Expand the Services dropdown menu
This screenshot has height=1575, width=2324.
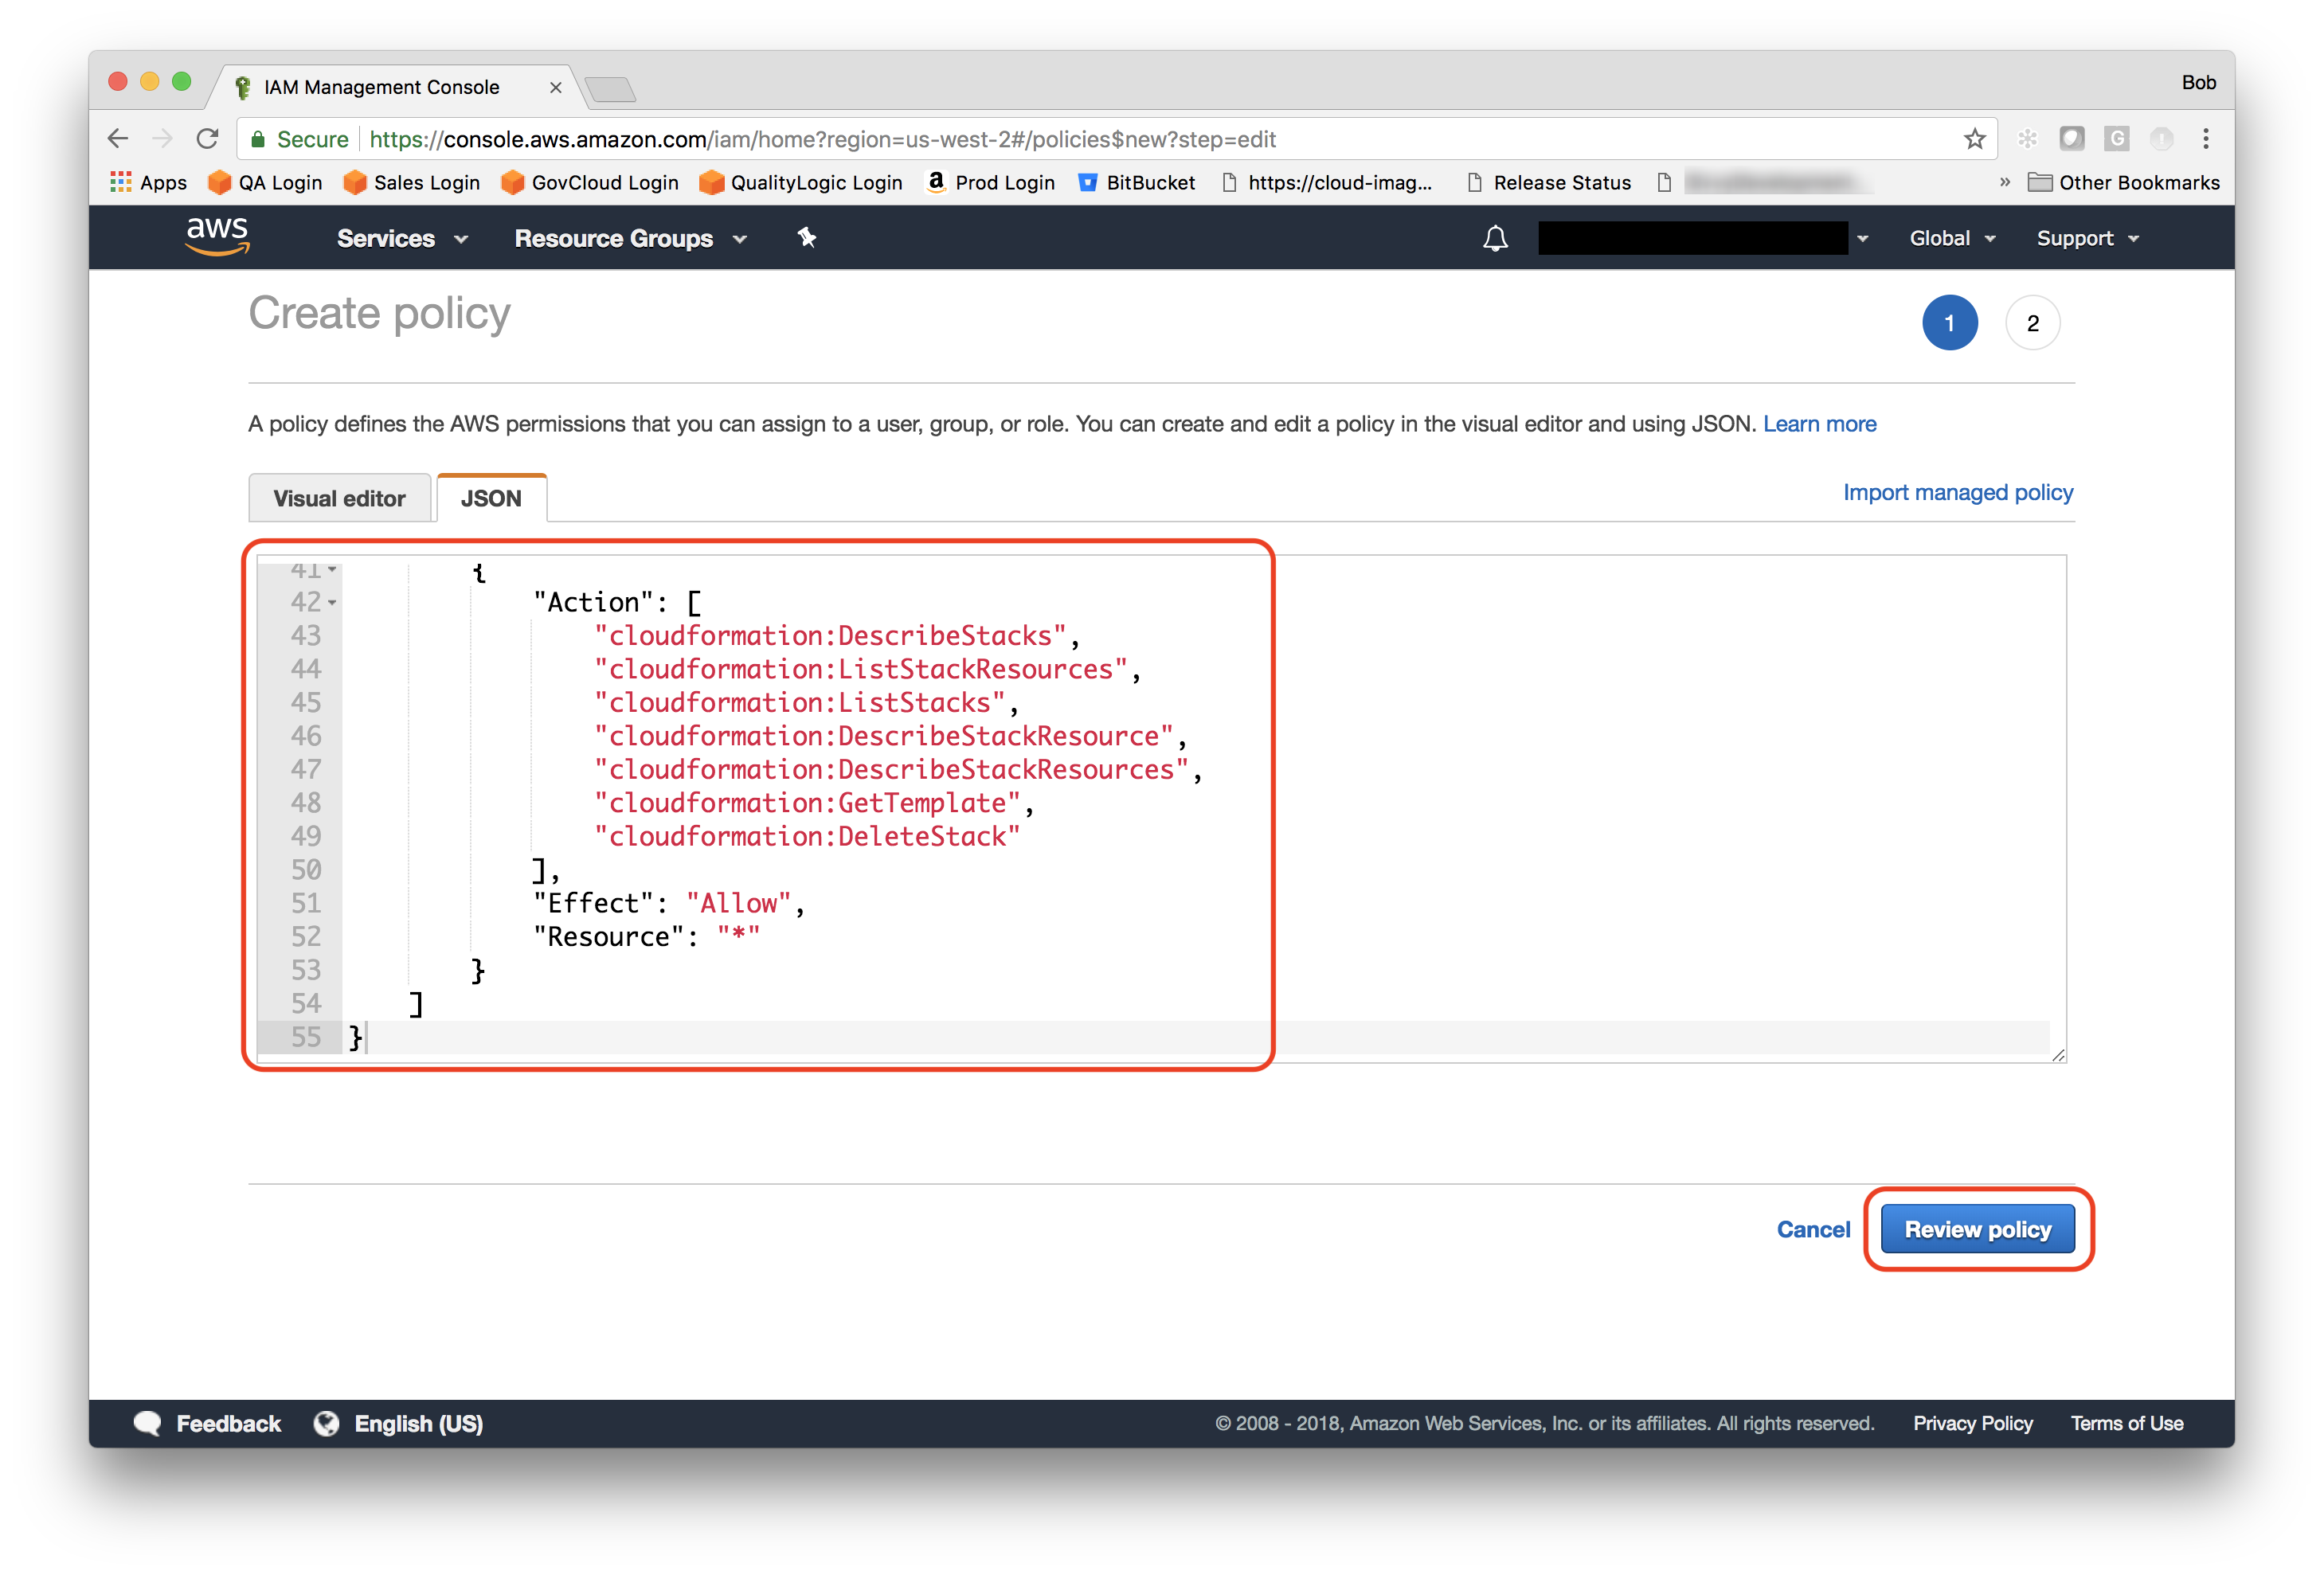click(x=402, y=238)
